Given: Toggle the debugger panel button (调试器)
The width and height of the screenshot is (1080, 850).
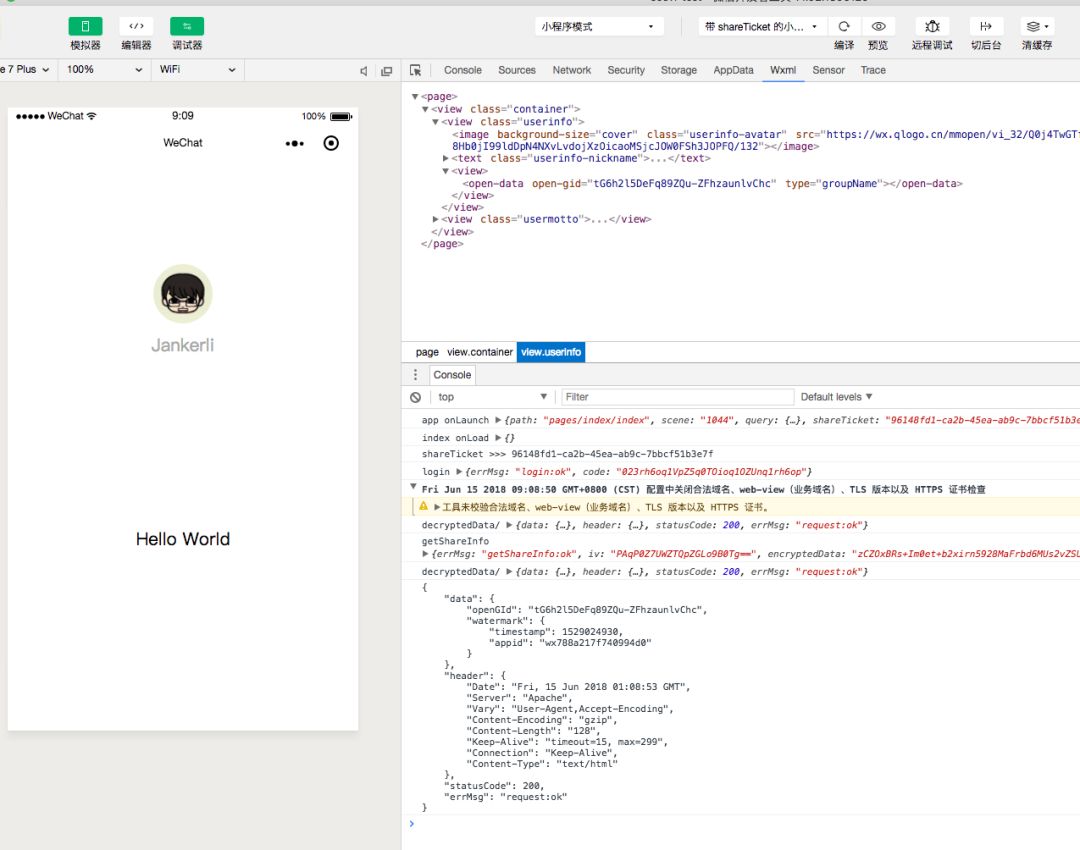Looking at the screenshot, I should pos(187,26).
